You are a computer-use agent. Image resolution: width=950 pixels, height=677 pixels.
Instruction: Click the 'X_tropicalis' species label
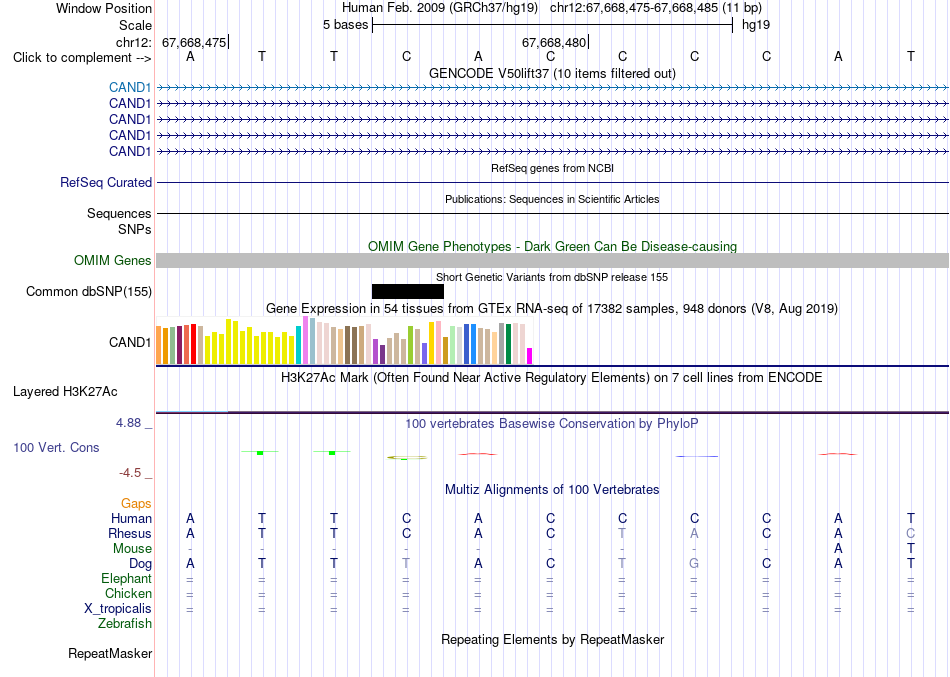point(118,609)
